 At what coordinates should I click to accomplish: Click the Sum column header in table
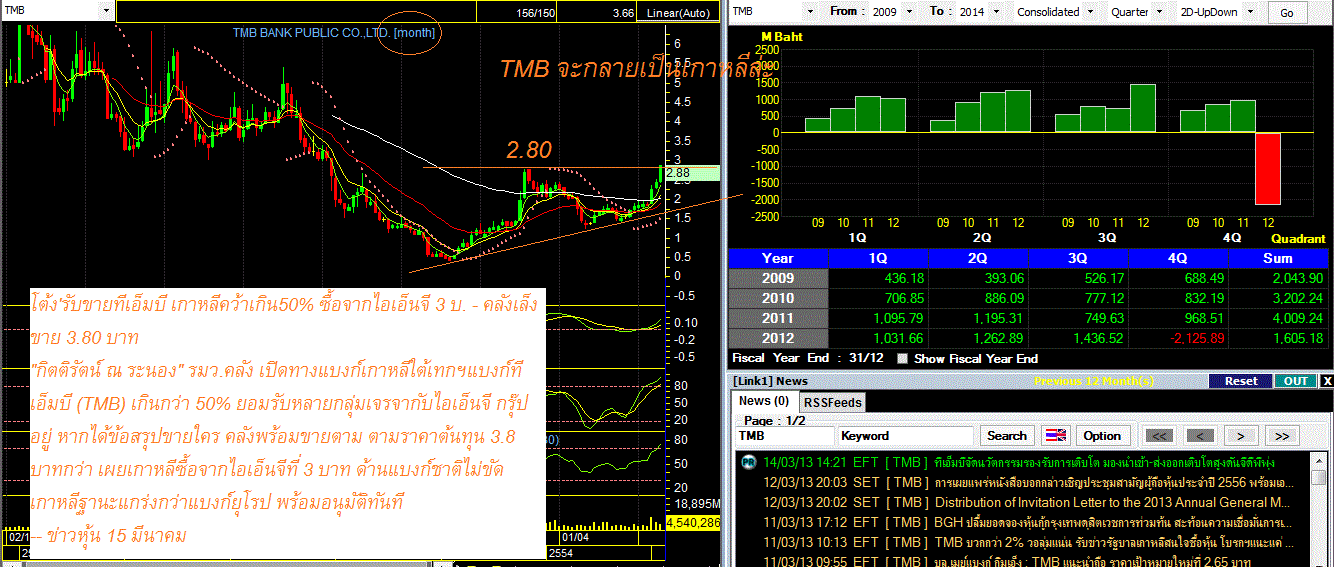[1279, 258]
